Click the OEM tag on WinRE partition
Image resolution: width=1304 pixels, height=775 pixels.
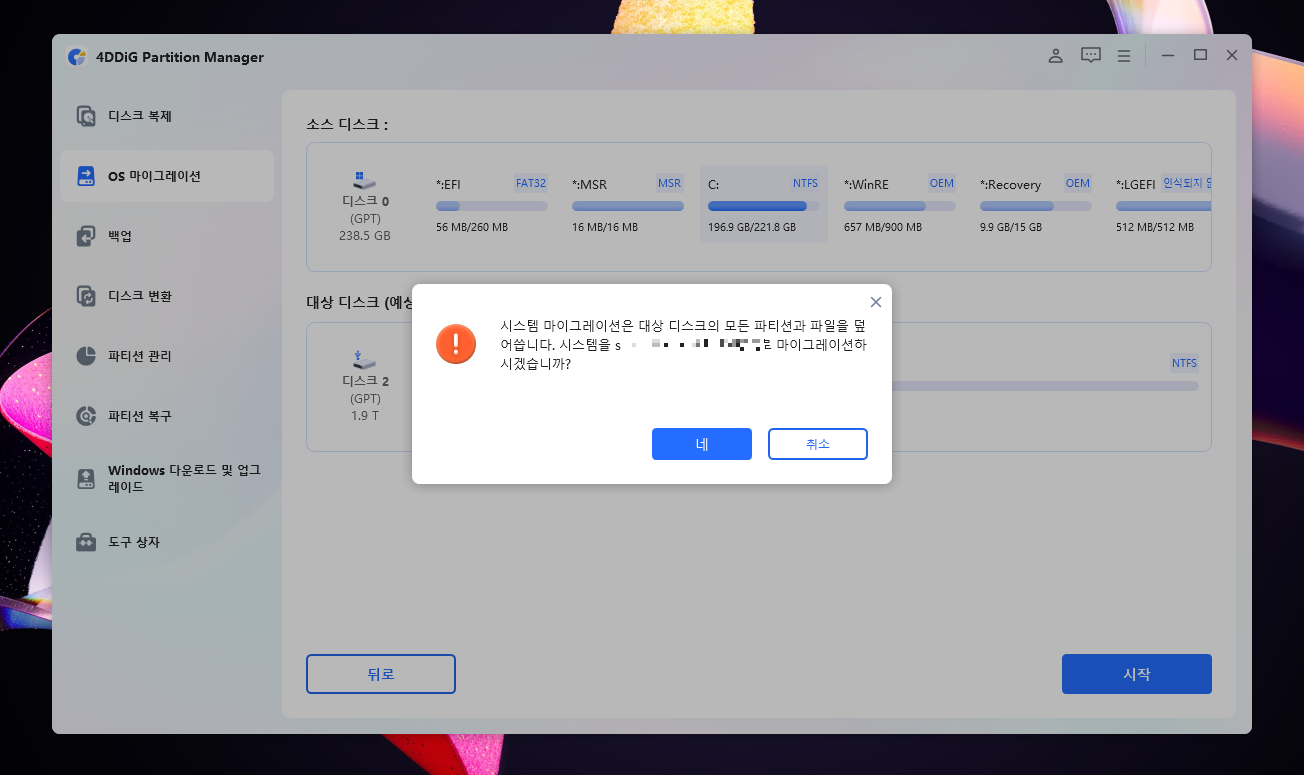coord(941,183)
